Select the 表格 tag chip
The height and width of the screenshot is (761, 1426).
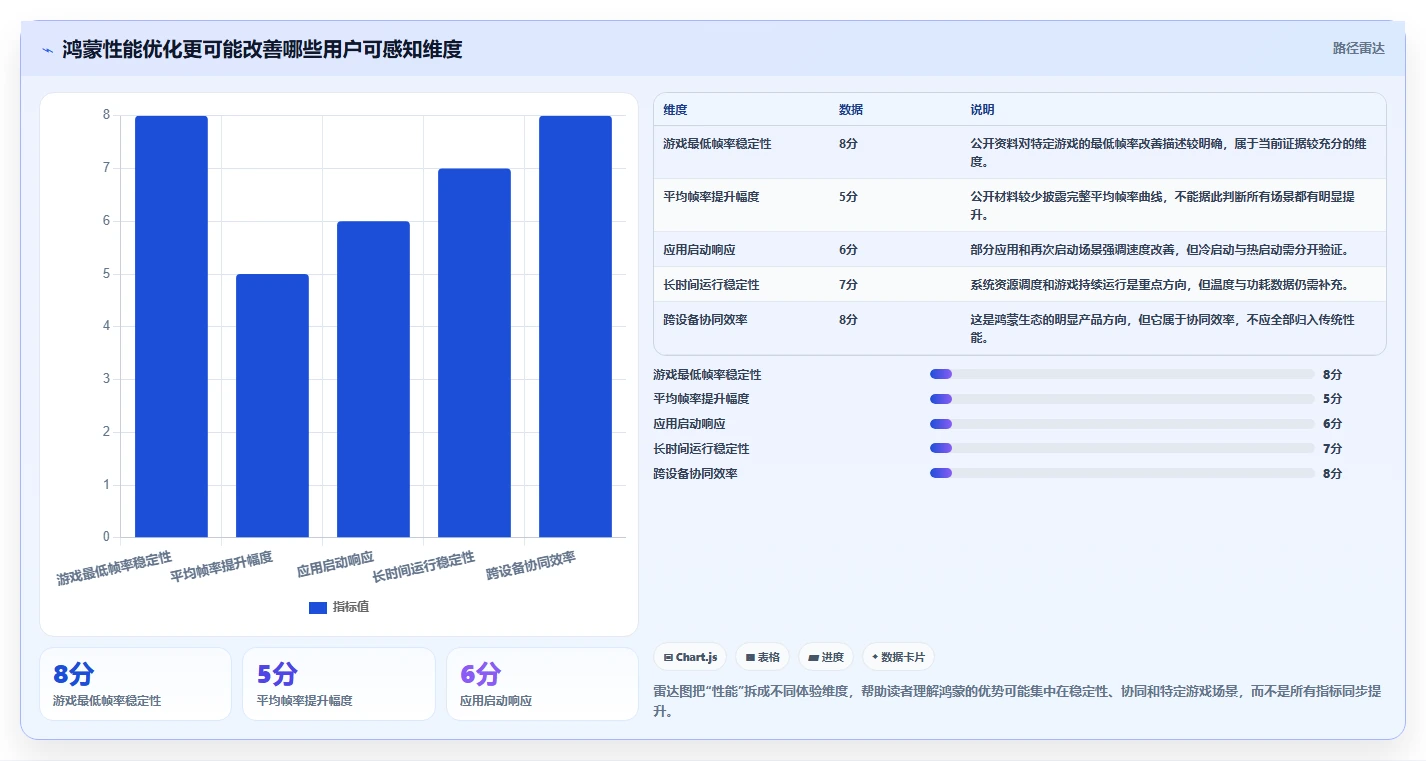click(x=762, y=657)
